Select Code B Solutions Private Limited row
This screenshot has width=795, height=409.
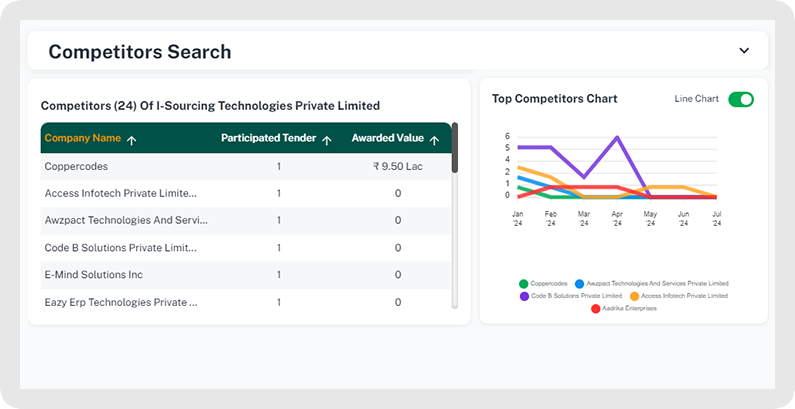click(120, 247)
